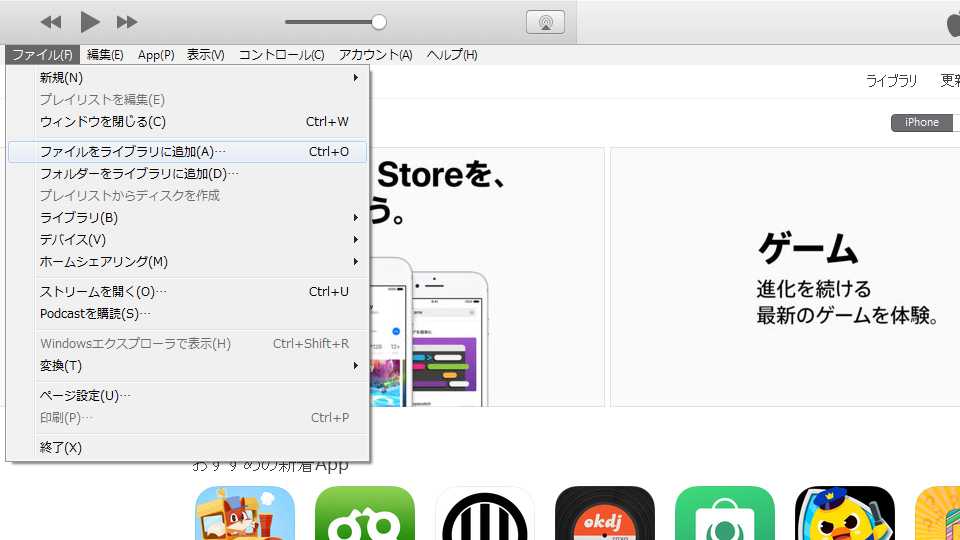Open the App(P) menu
Viewport: 960px width, 540px height.
tap(156, 54)
